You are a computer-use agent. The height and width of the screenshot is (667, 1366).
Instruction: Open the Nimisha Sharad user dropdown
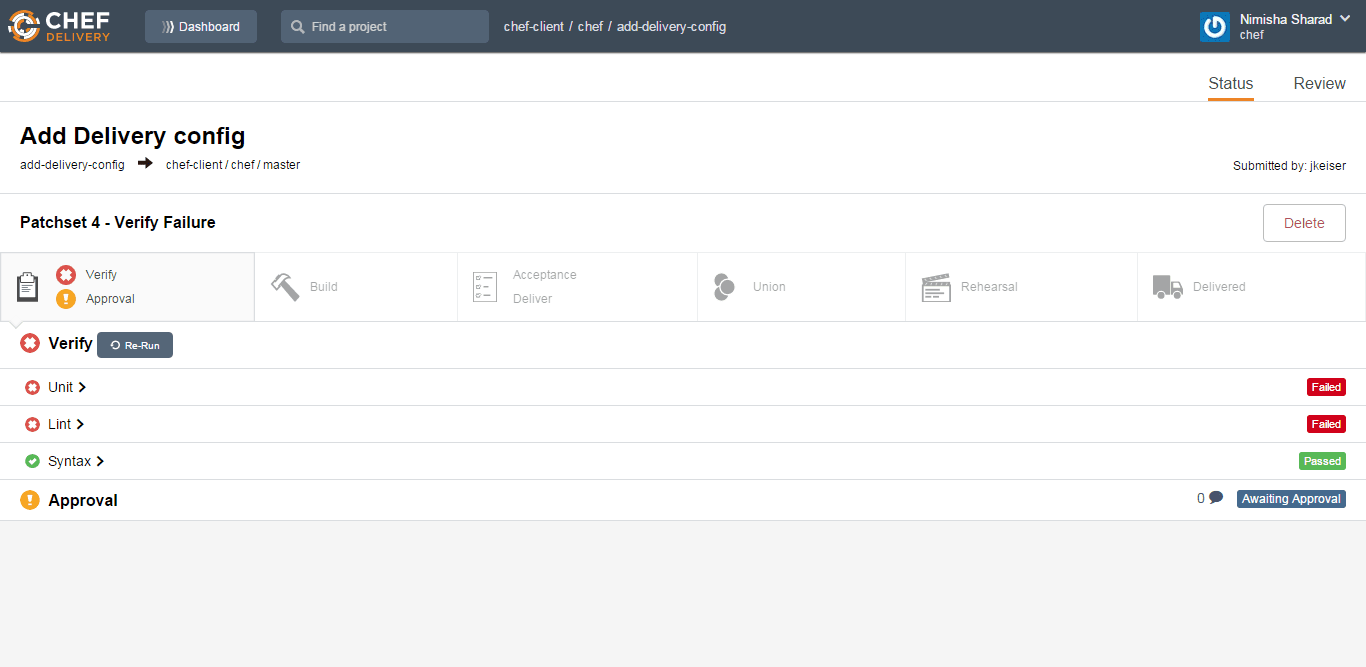click(1294, 20)
